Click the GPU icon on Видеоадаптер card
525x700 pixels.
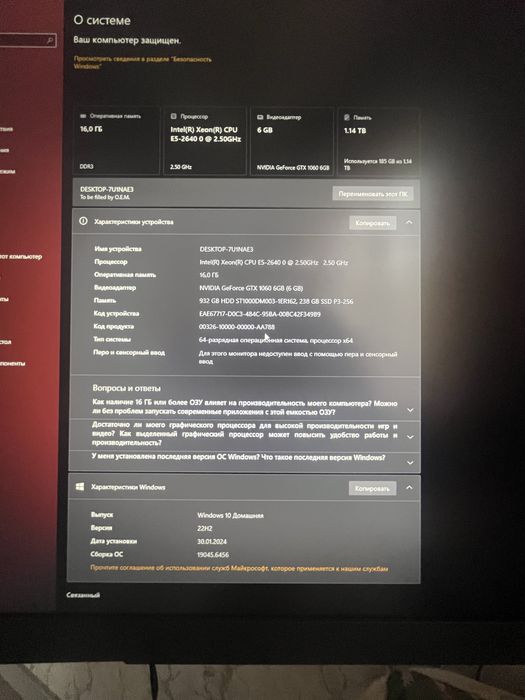tap(260, 117)
